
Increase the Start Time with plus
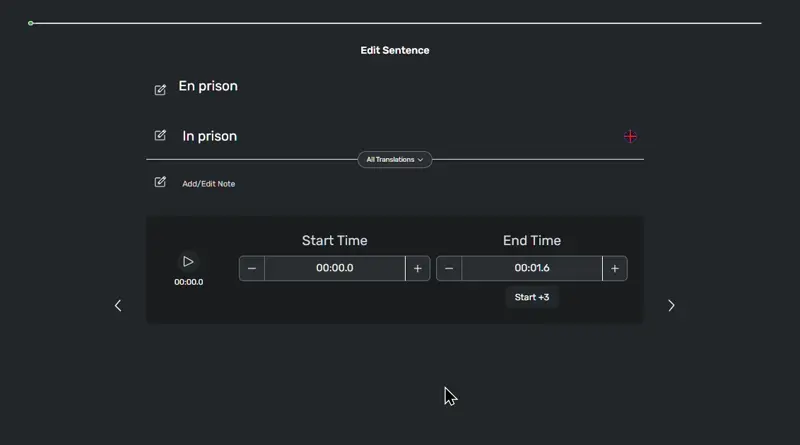pyautogui.click(x=418, y=268)
